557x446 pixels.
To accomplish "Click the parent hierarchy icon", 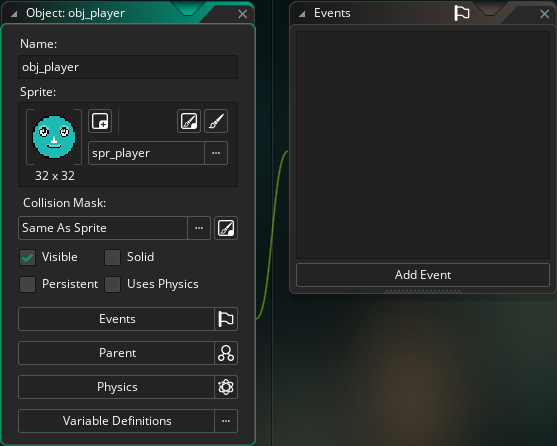I will [226, 353].
